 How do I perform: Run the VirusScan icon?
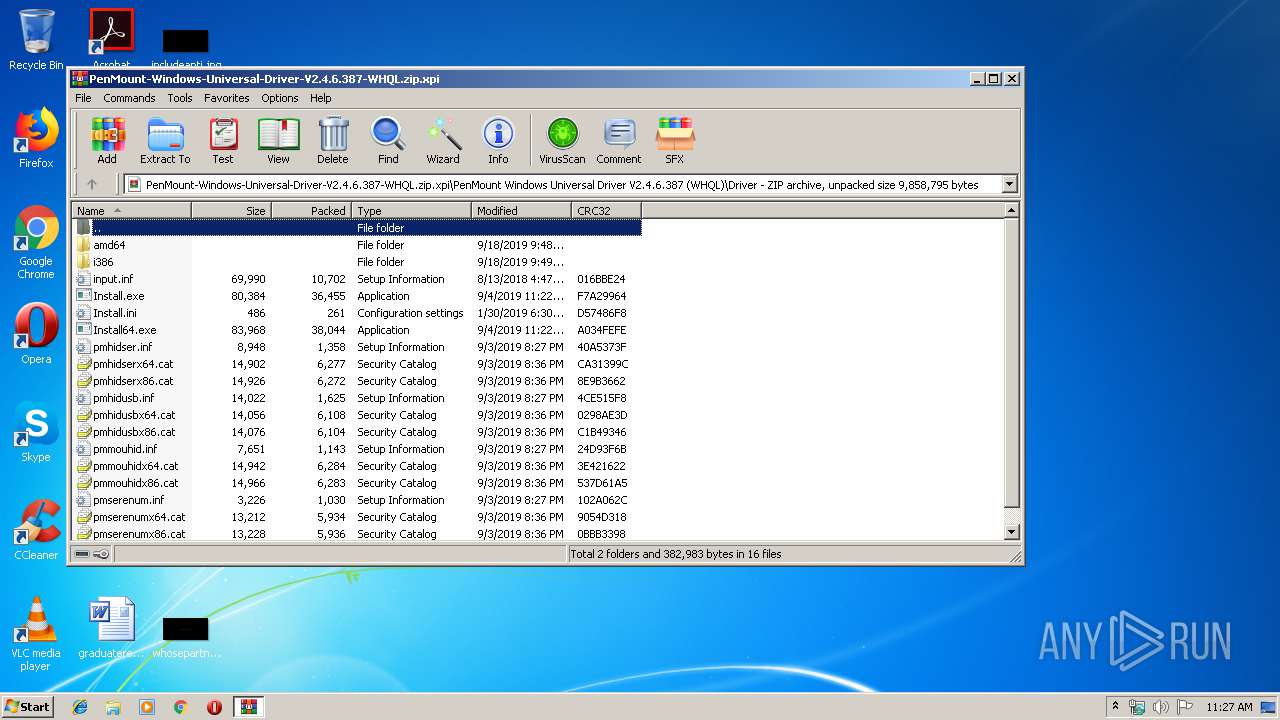562,140
